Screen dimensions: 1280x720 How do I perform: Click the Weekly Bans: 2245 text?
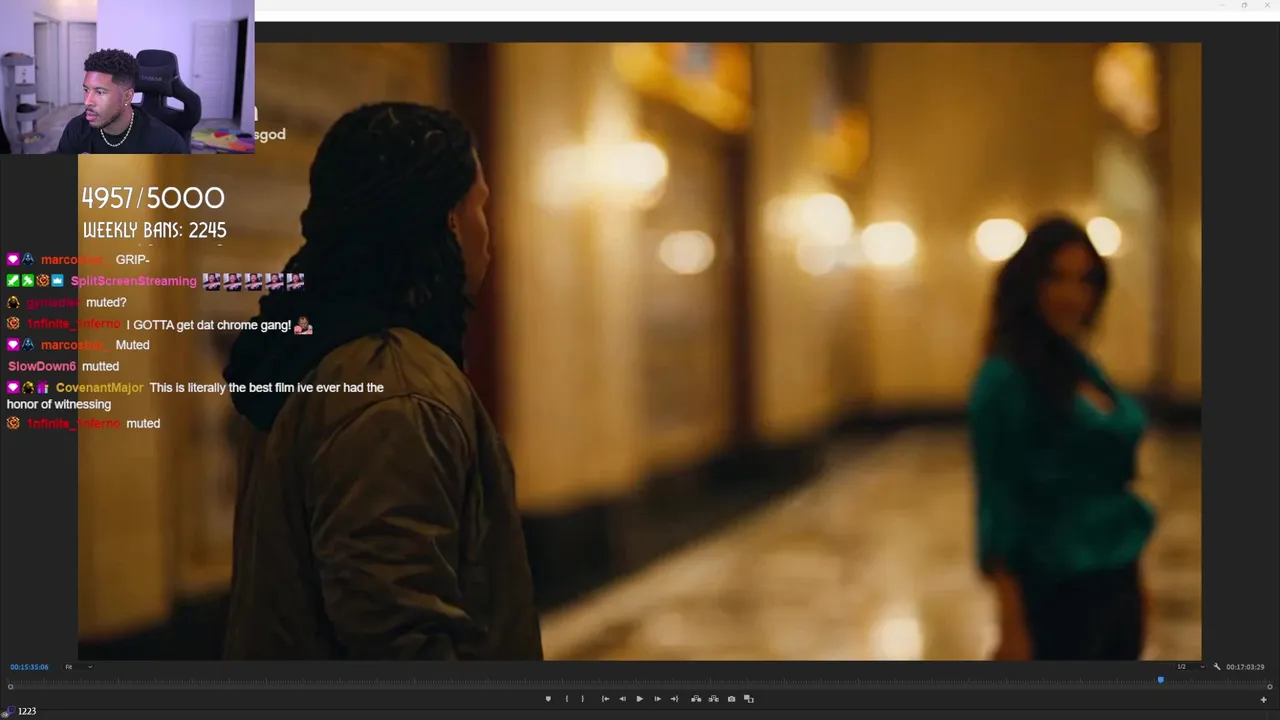click(154, 231)
